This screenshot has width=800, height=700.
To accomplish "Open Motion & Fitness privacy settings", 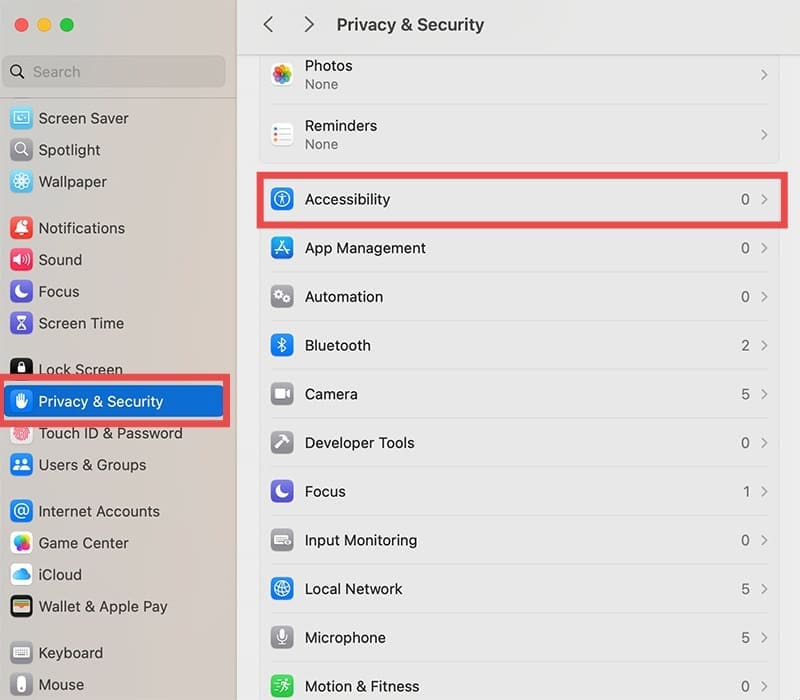I will point(361,686).
